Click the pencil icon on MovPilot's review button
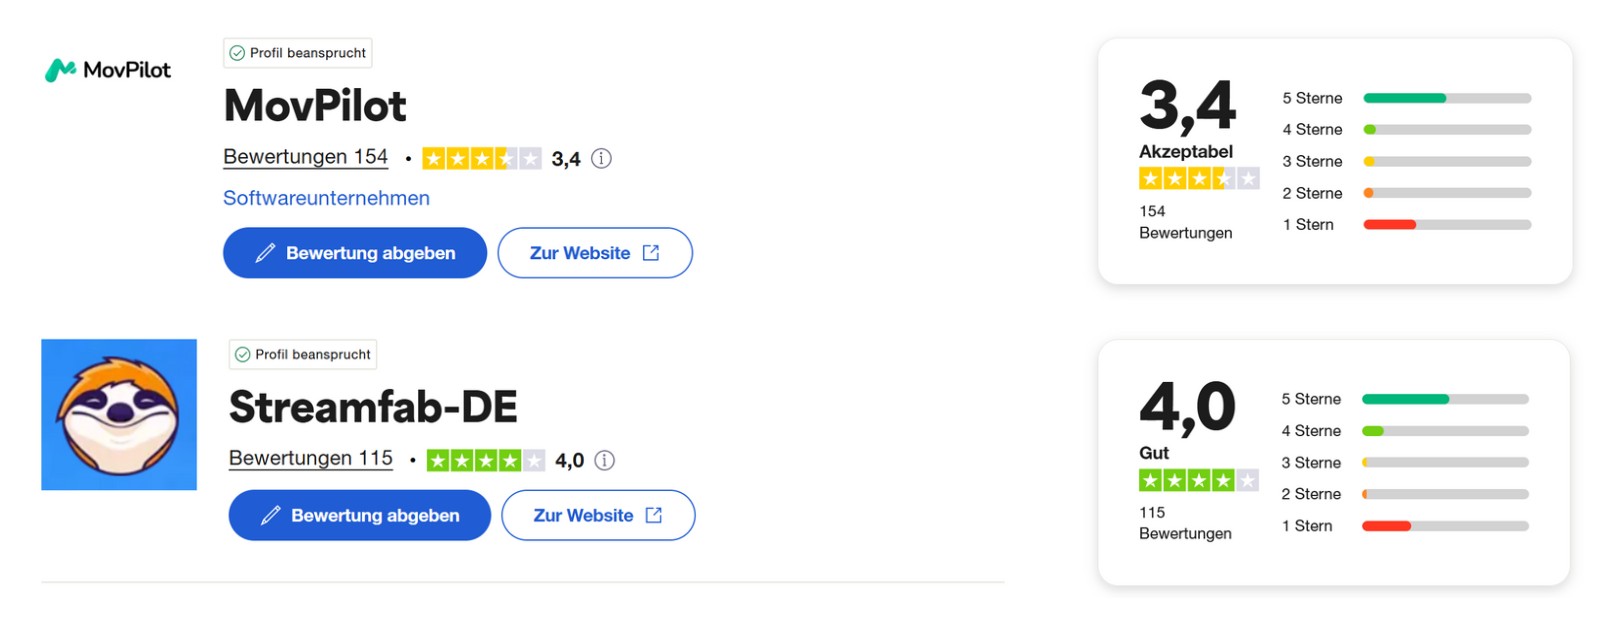Viewport: 1602px width, 622px height. click(x=265, y=253)
